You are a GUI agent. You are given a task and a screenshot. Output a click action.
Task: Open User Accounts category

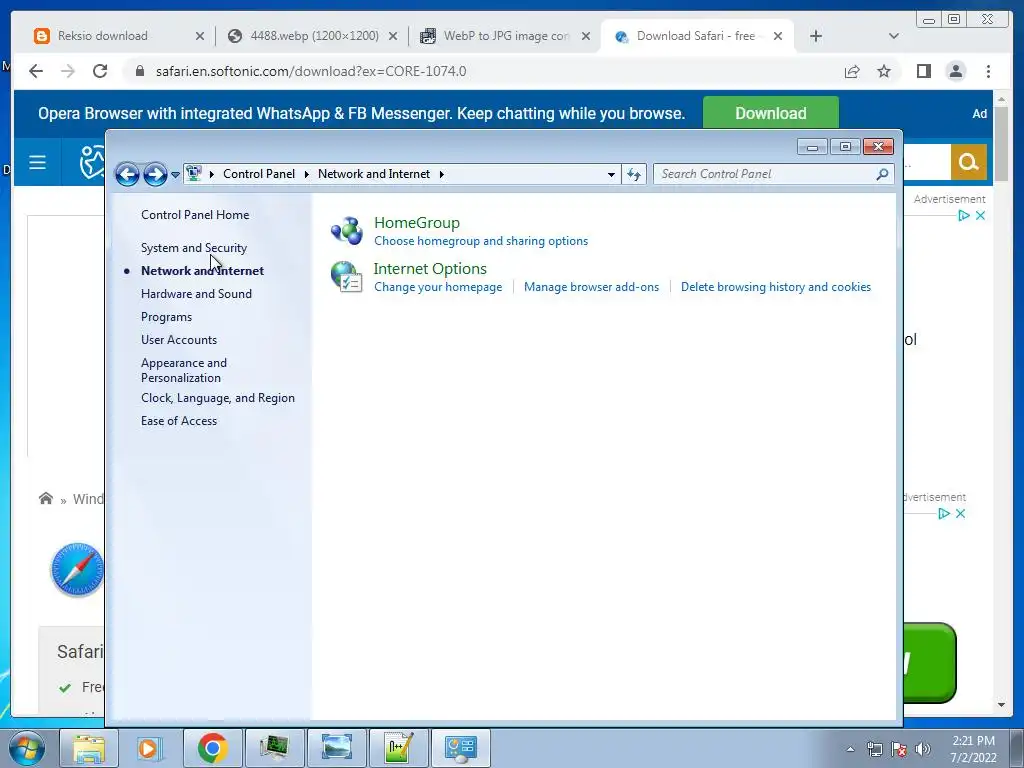pos(178,340)
